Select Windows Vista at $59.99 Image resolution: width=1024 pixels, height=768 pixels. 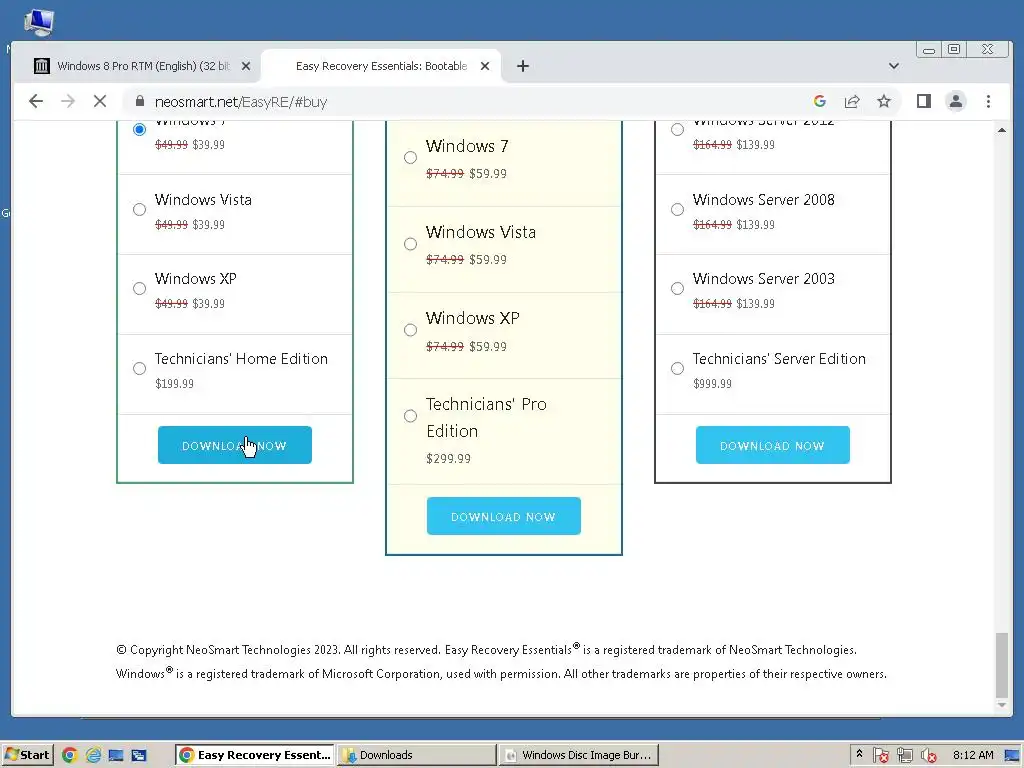pyautogui.click(x=410, y=244)
